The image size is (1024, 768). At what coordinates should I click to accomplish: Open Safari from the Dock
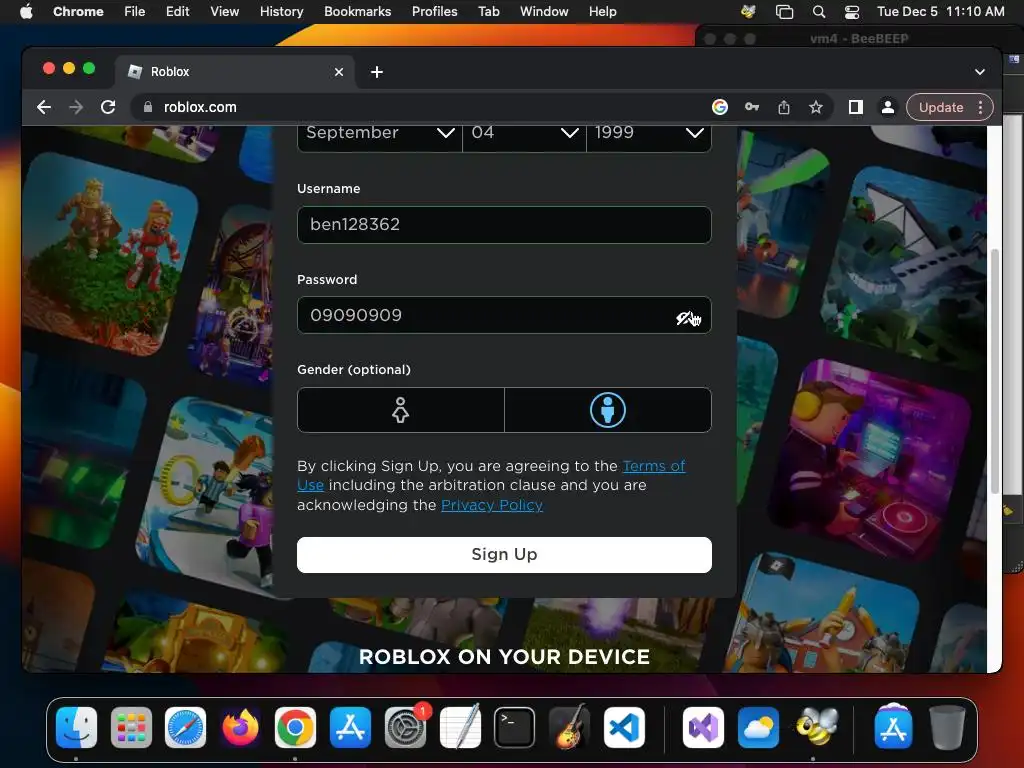click(x=185, y=727)
